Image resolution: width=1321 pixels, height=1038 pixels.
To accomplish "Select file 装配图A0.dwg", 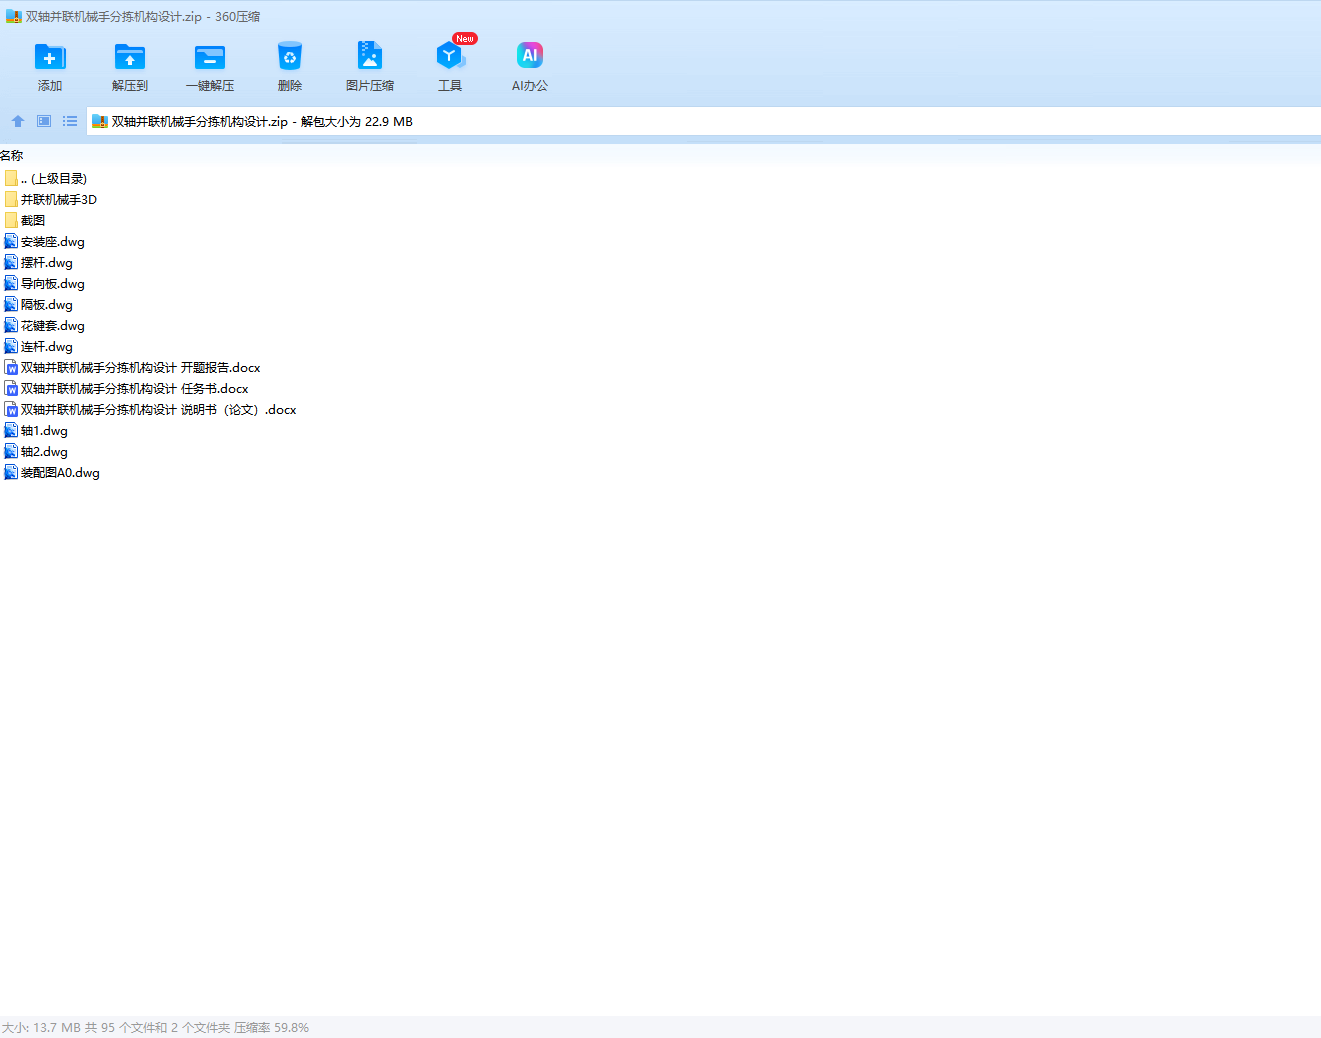I will (52, 472).
